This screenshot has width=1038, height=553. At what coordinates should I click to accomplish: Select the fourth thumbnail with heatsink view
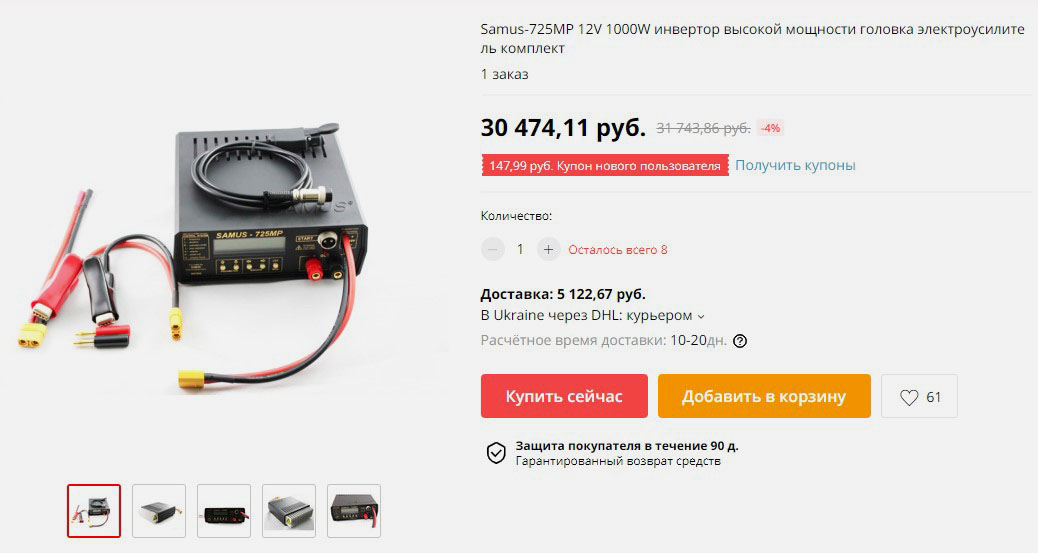[289, 511]
